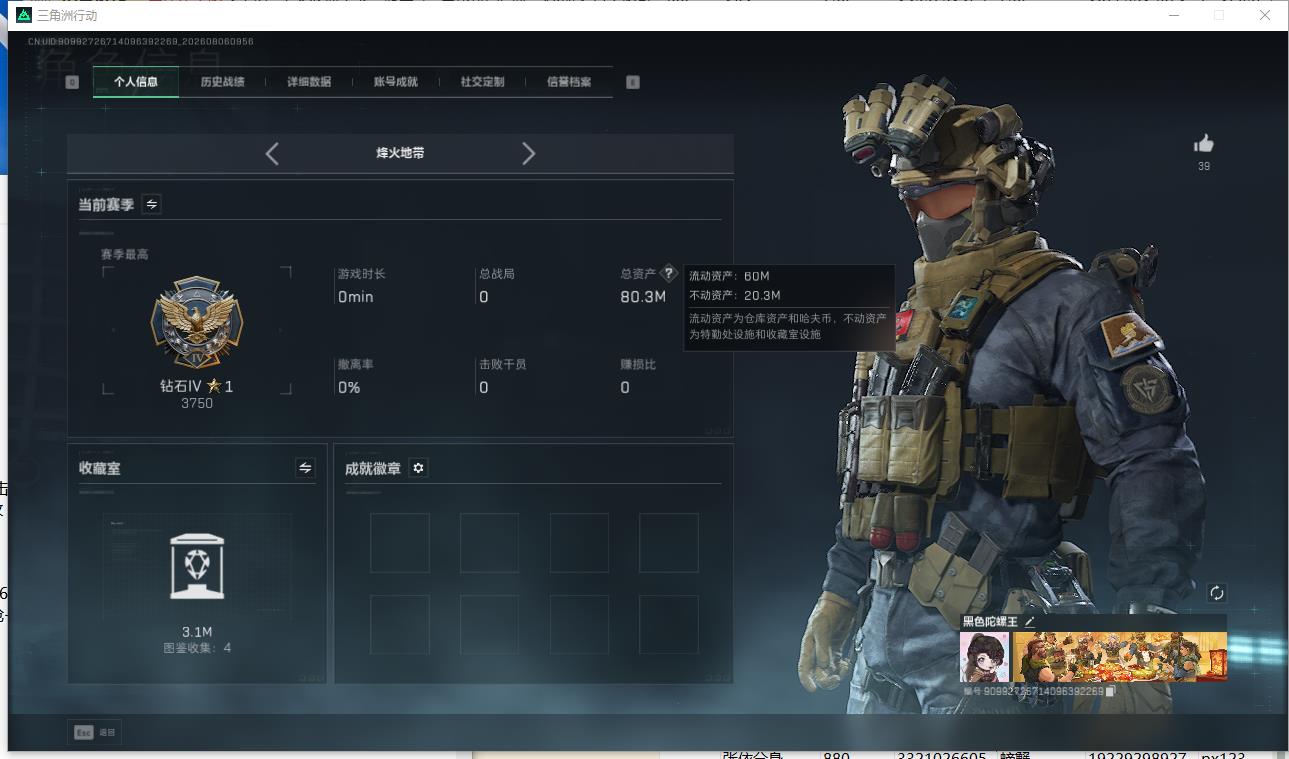Screen dimensions: 1289x759
Task: Go to the 社交定制 tab
Action: click(x=482, y=82)
